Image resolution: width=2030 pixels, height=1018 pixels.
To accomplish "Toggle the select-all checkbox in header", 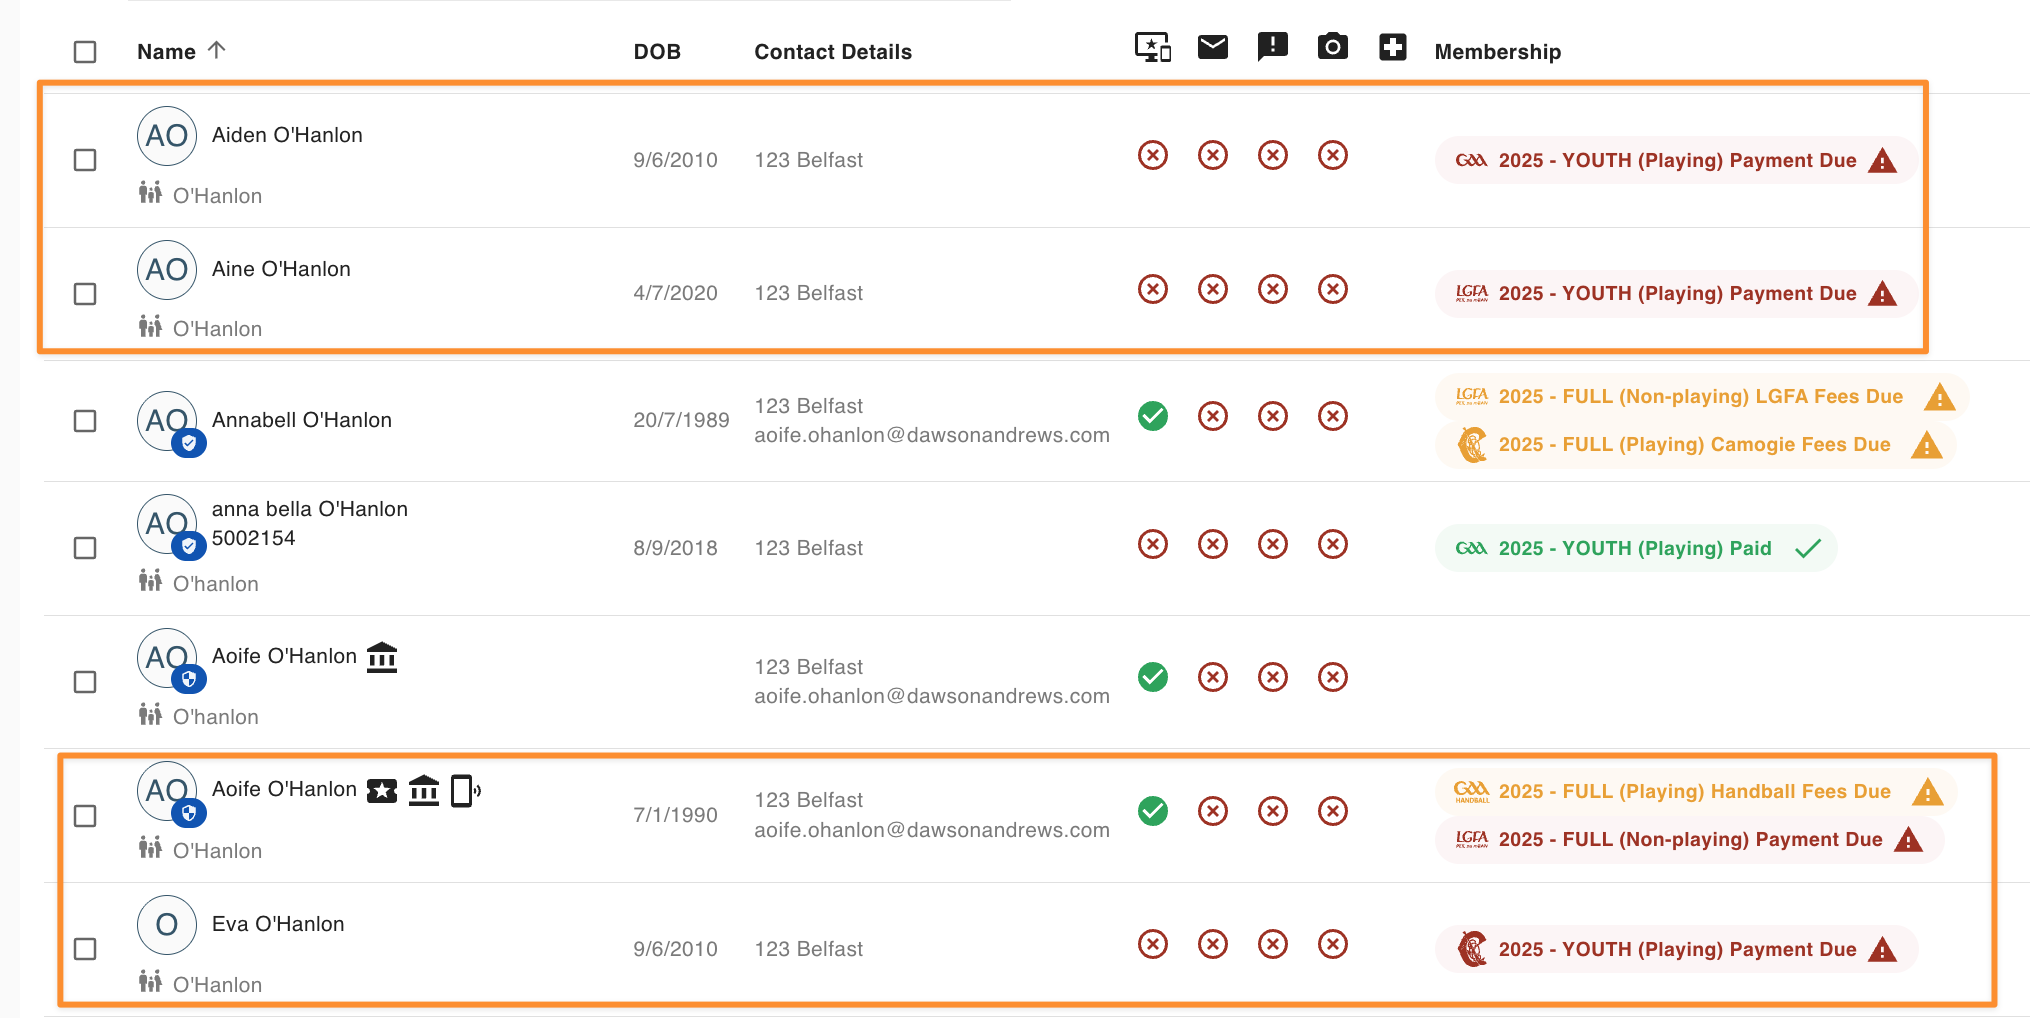I will point(85,52).
